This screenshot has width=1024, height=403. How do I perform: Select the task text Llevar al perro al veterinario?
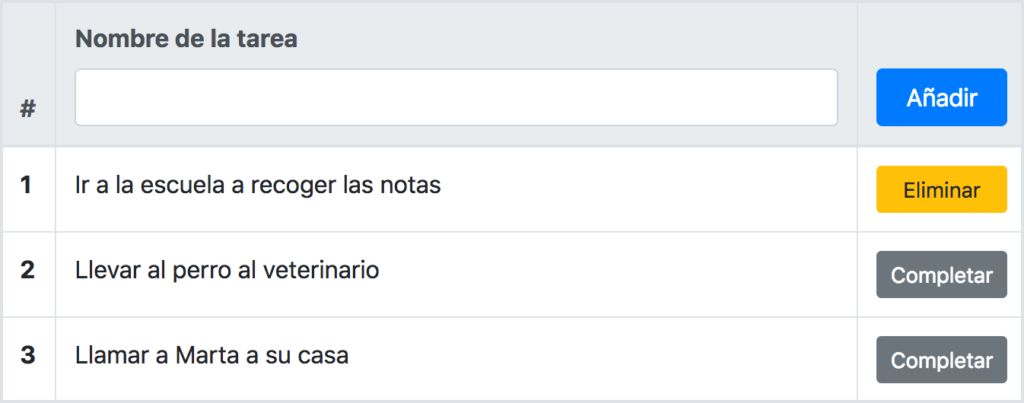[227, 270]
